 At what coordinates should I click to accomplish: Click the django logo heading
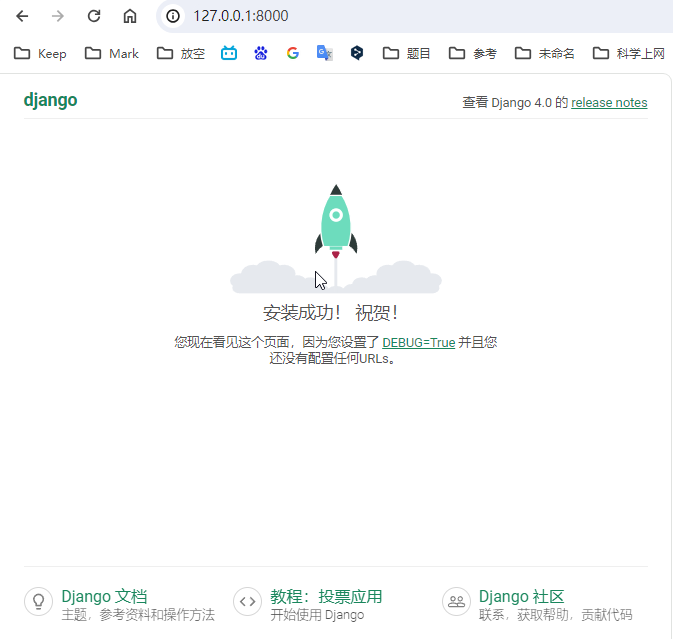click(x=50, y=101)
